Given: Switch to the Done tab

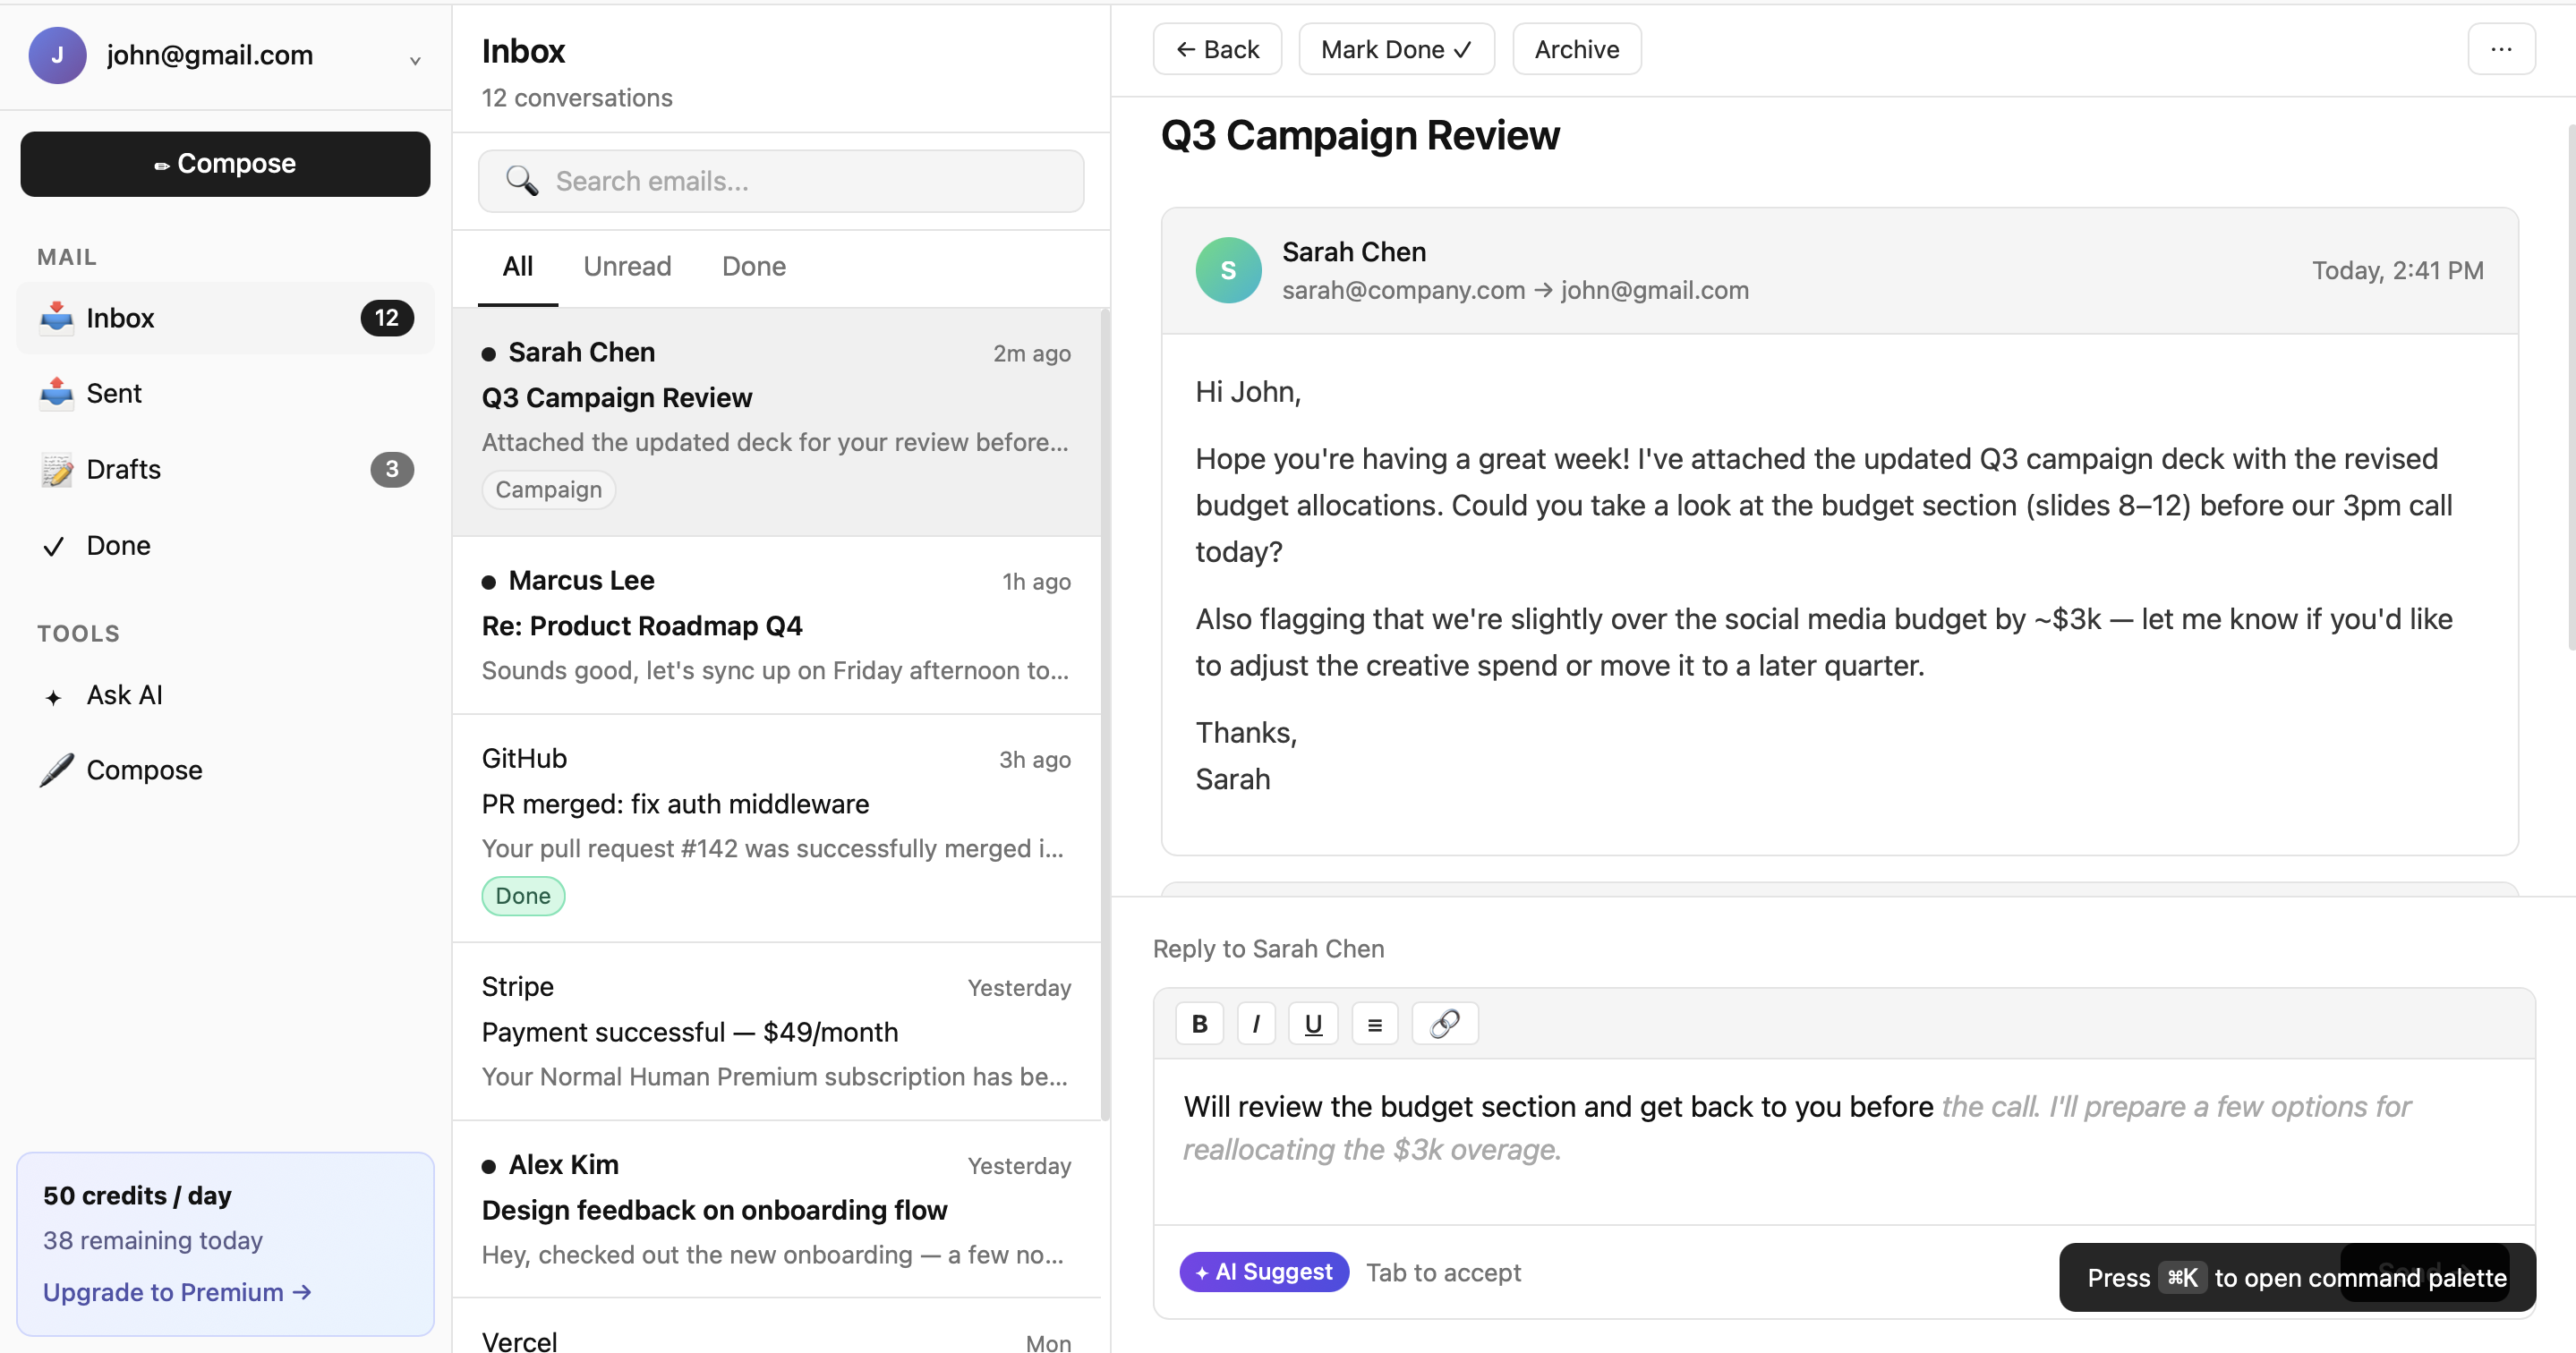Looking at the screenshot, I should click(x=753, y=266).
